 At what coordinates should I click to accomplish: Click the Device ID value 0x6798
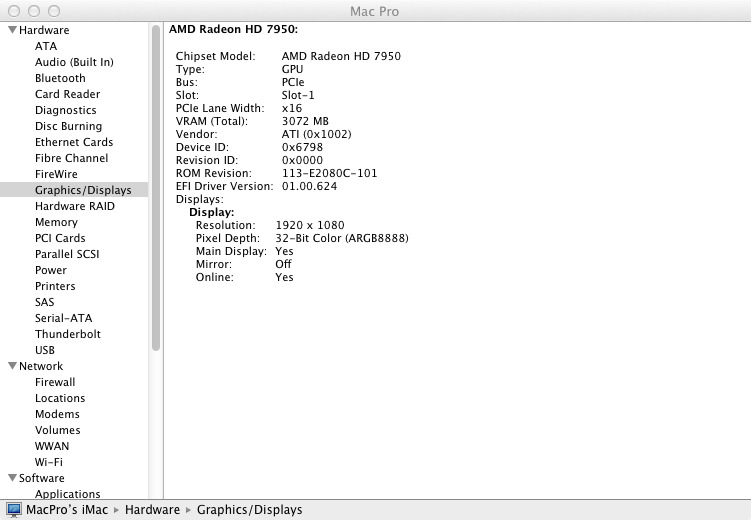(302, 147)
